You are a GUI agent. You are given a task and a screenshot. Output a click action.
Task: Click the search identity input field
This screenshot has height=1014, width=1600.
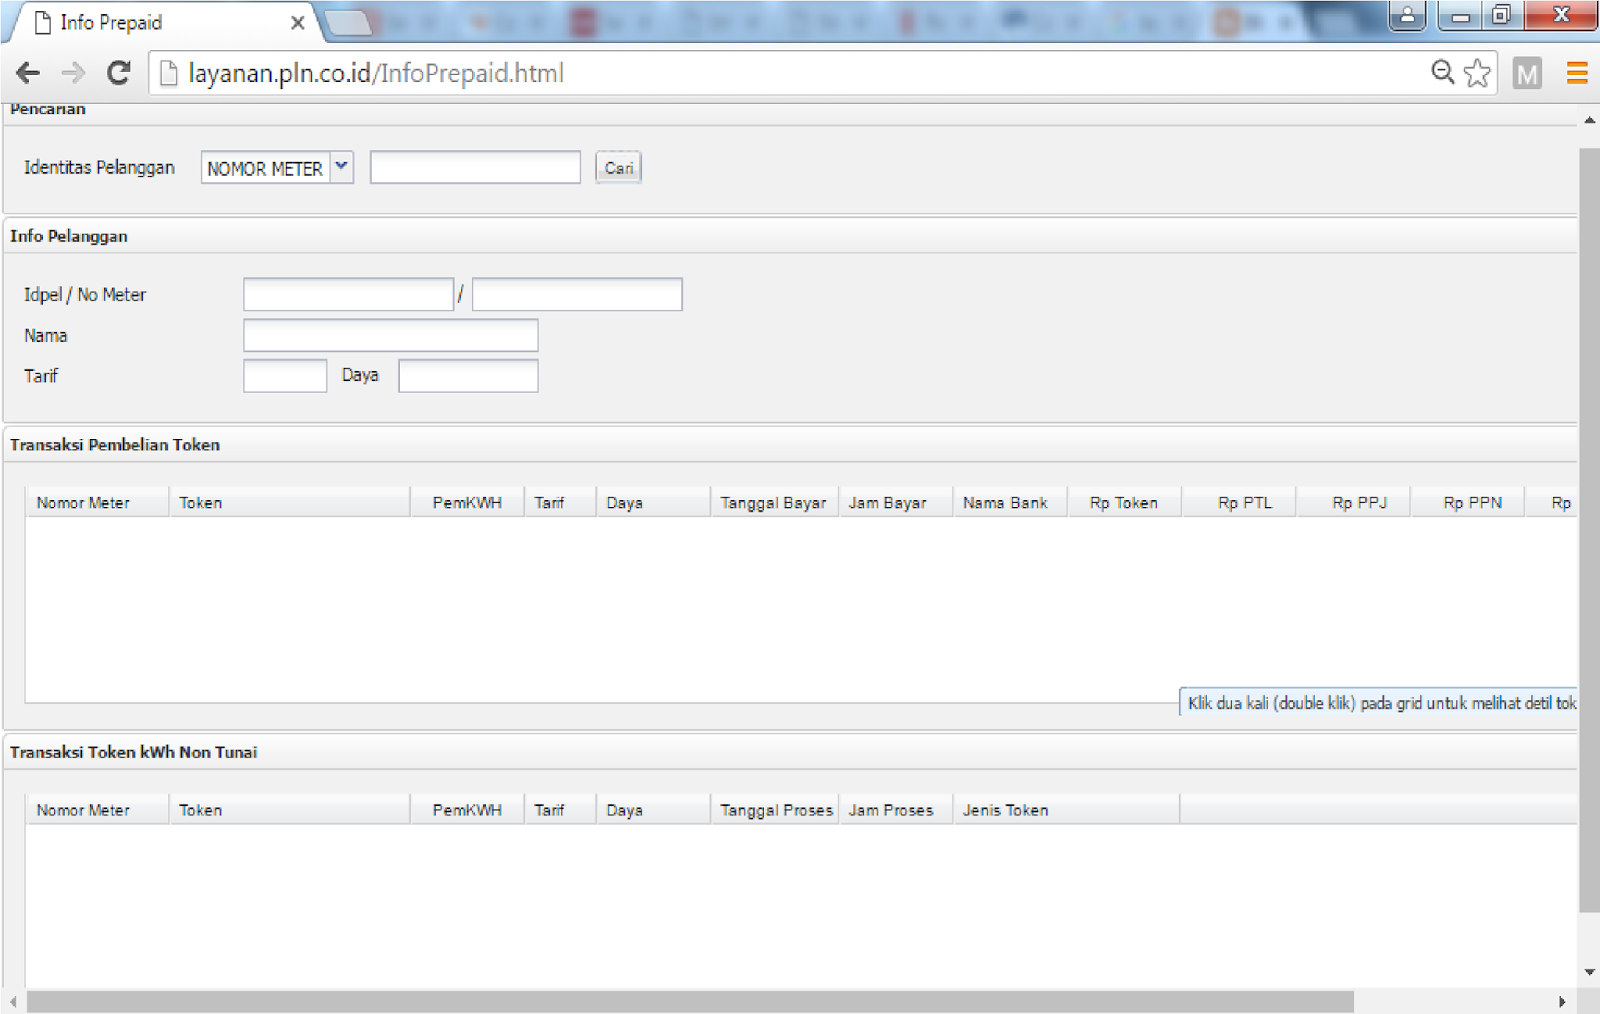[x=475, y=167]
